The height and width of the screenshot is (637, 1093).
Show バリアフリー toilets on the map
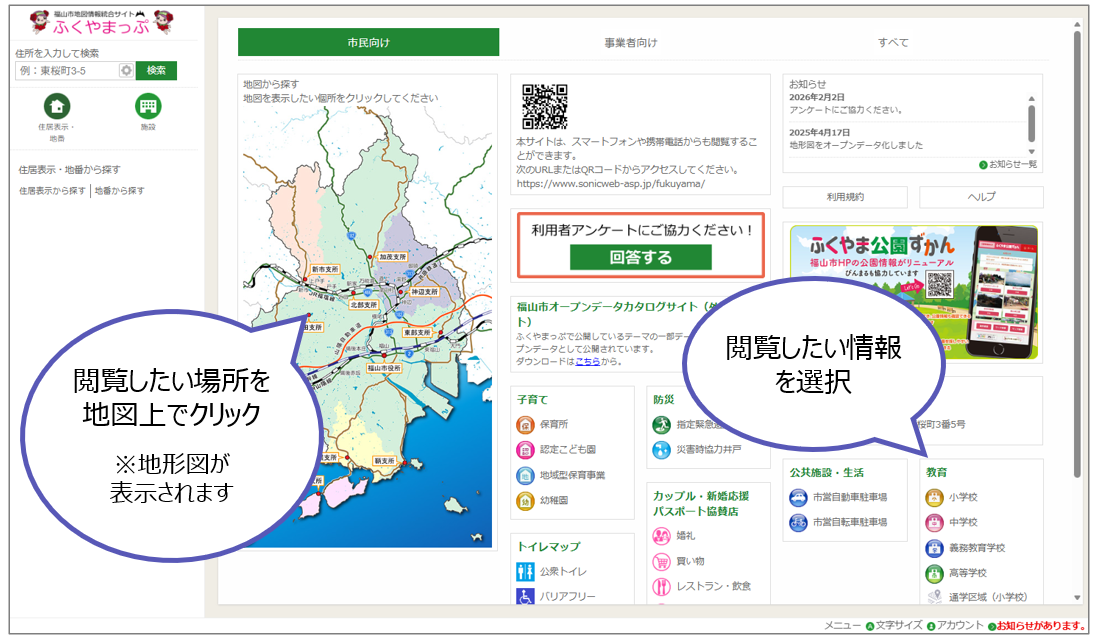pyautogui.click(x=524, y=596)
